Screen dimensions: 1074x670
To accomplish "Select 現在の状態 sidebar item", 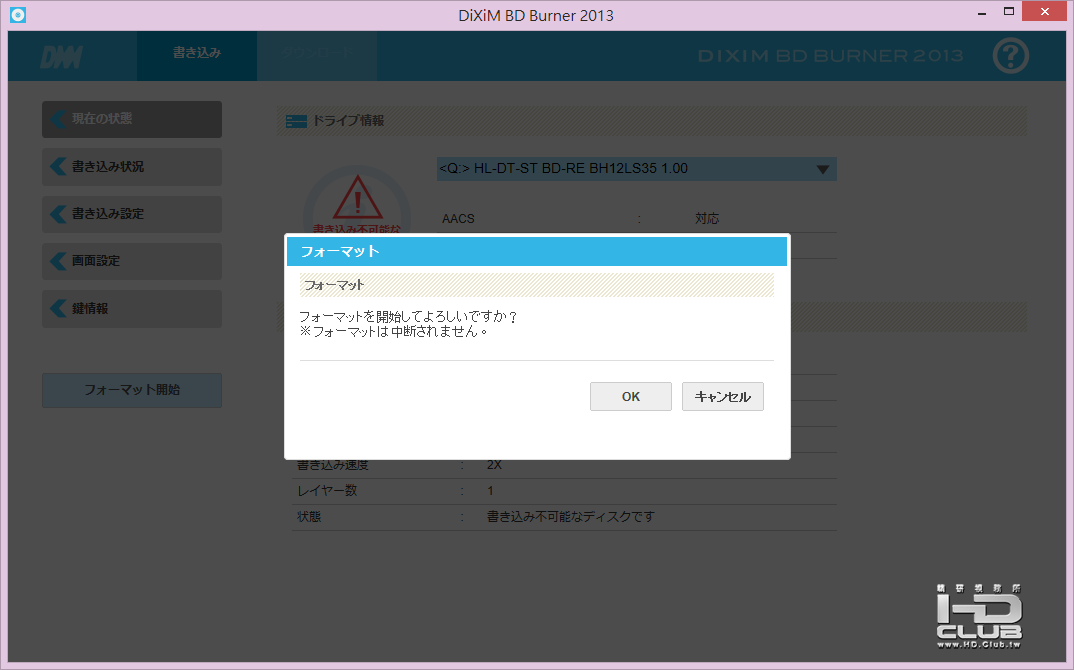I will (132, 119).
